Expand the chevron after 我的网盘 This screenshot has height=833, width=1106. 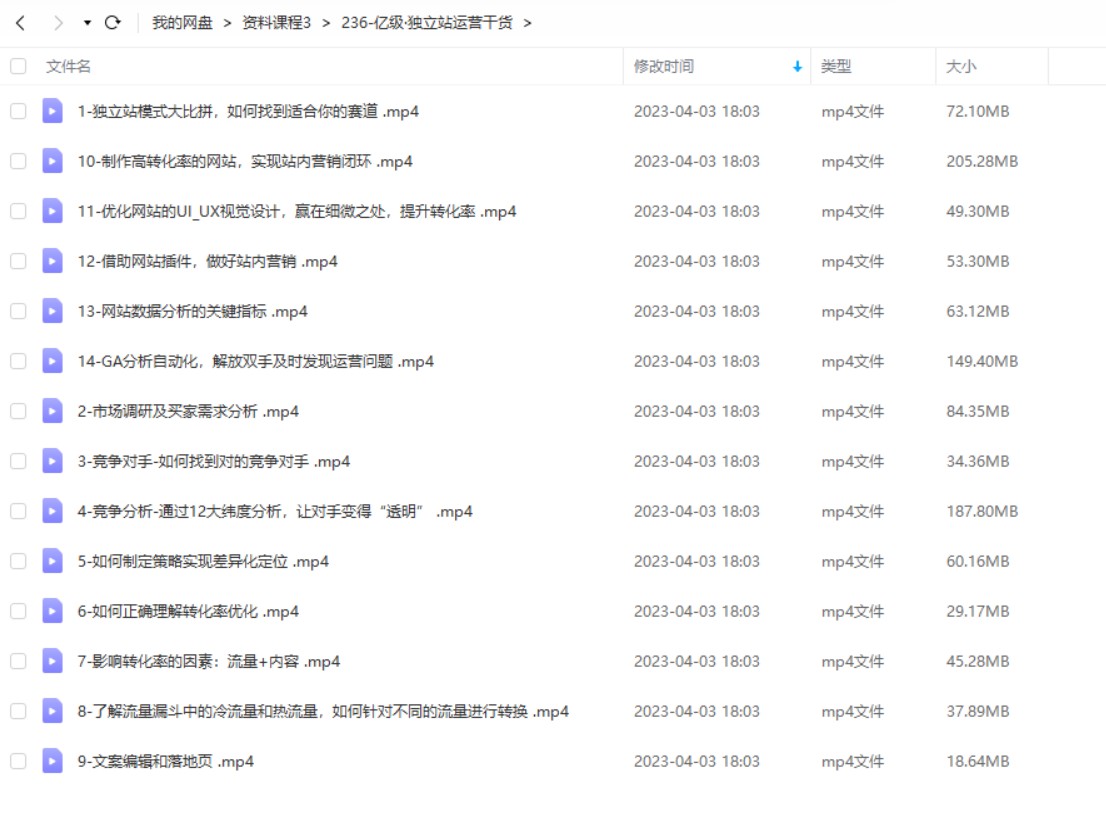(227, 23)
